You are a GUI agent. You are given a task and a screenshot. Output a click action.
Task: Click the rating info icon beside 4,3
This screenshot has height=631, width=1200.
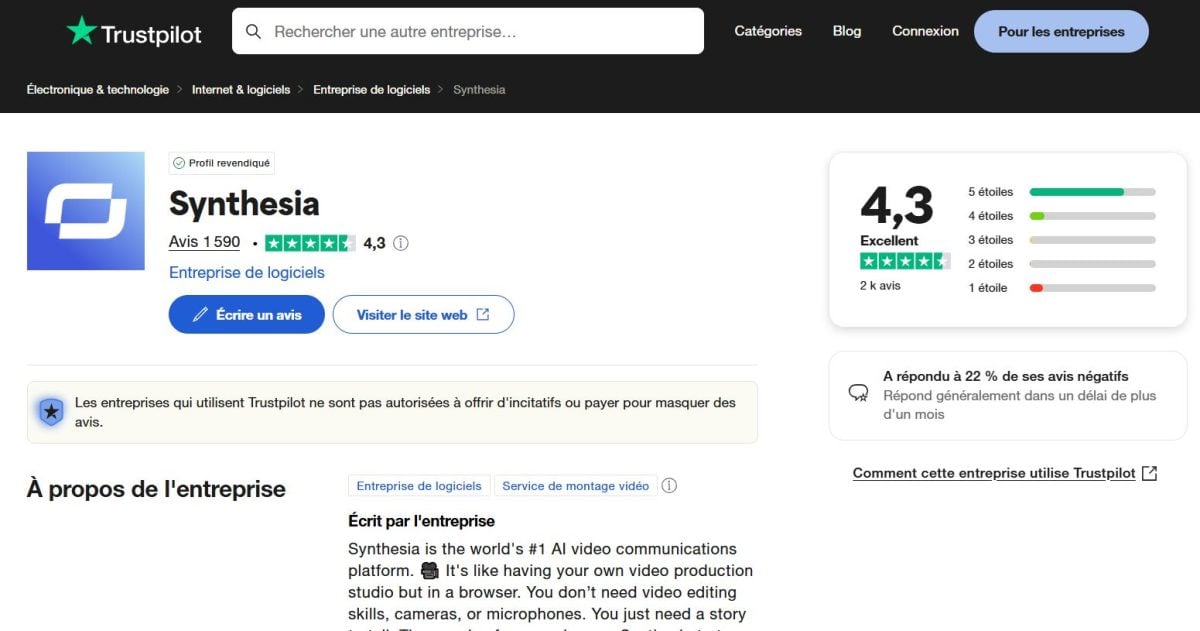pos(401,243)
